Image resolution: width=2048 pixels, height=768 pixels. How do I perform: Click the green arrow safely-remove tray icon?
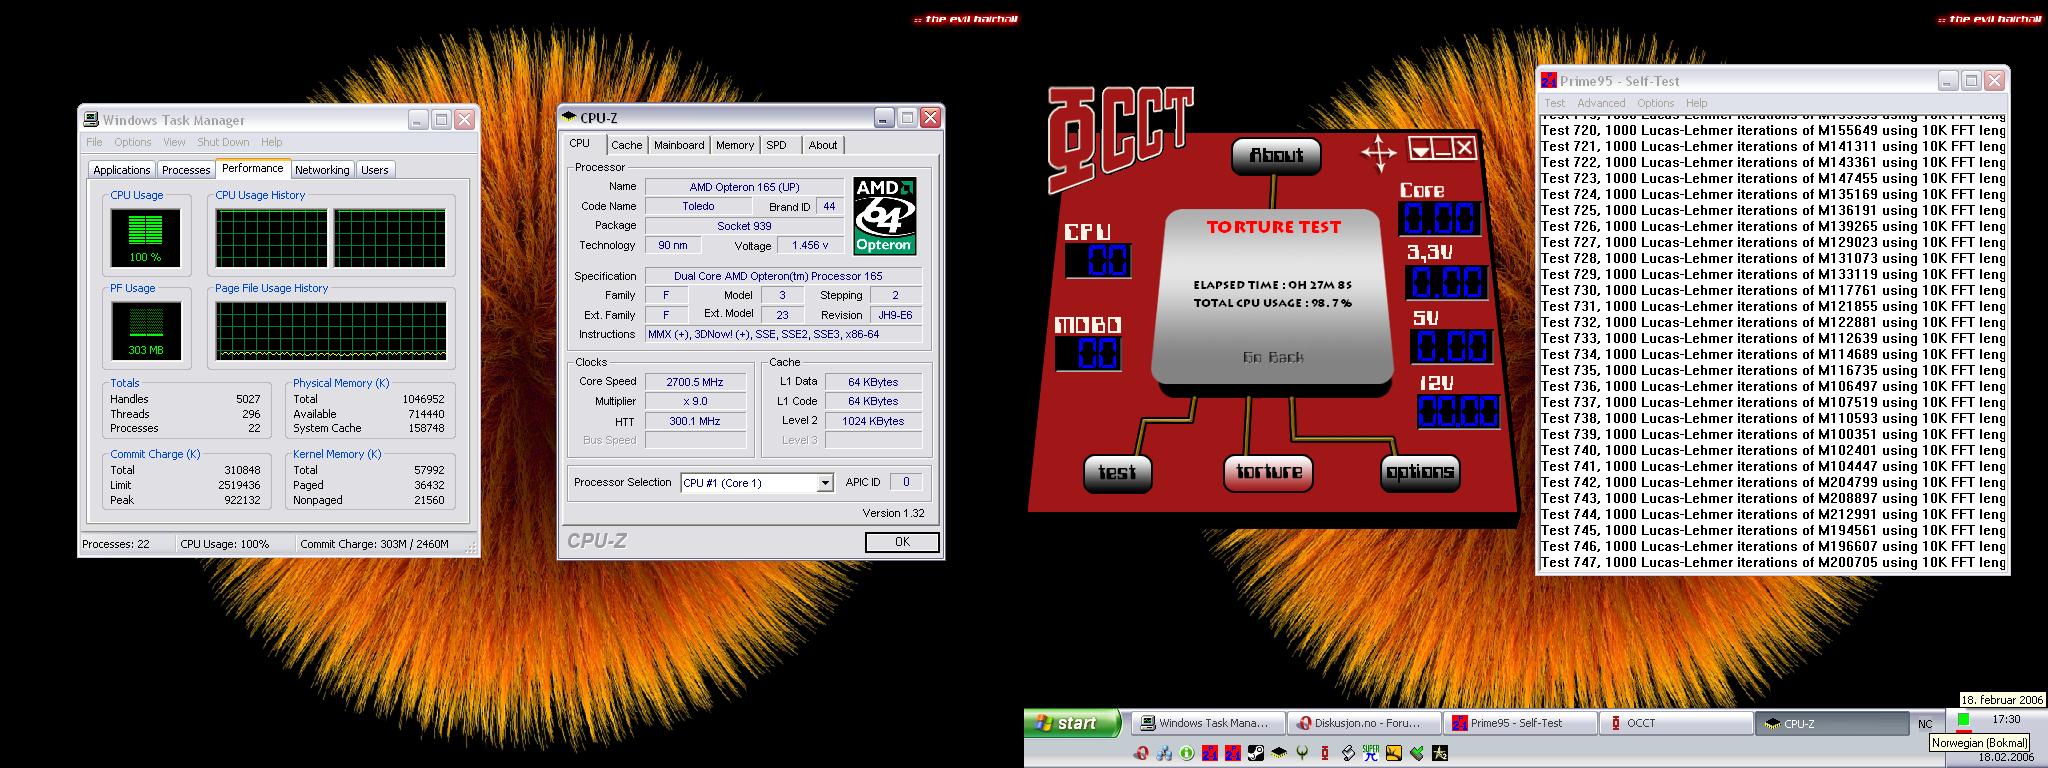point(1417,753)
